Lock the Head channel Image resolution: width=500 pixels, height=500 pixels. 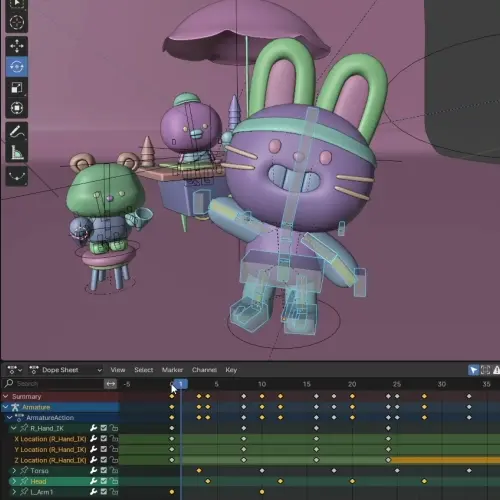[x=114, y=481]
